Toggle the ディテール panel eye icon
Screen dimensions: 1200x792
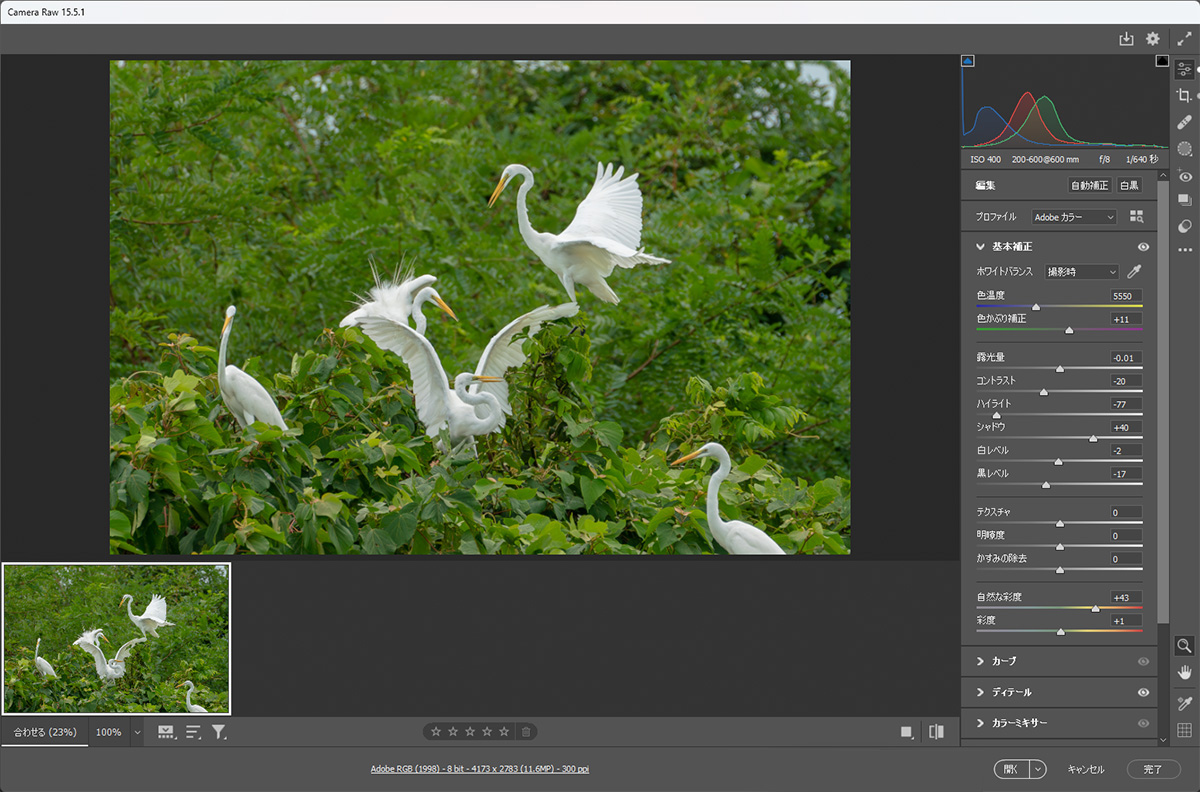coord(1143,692)
